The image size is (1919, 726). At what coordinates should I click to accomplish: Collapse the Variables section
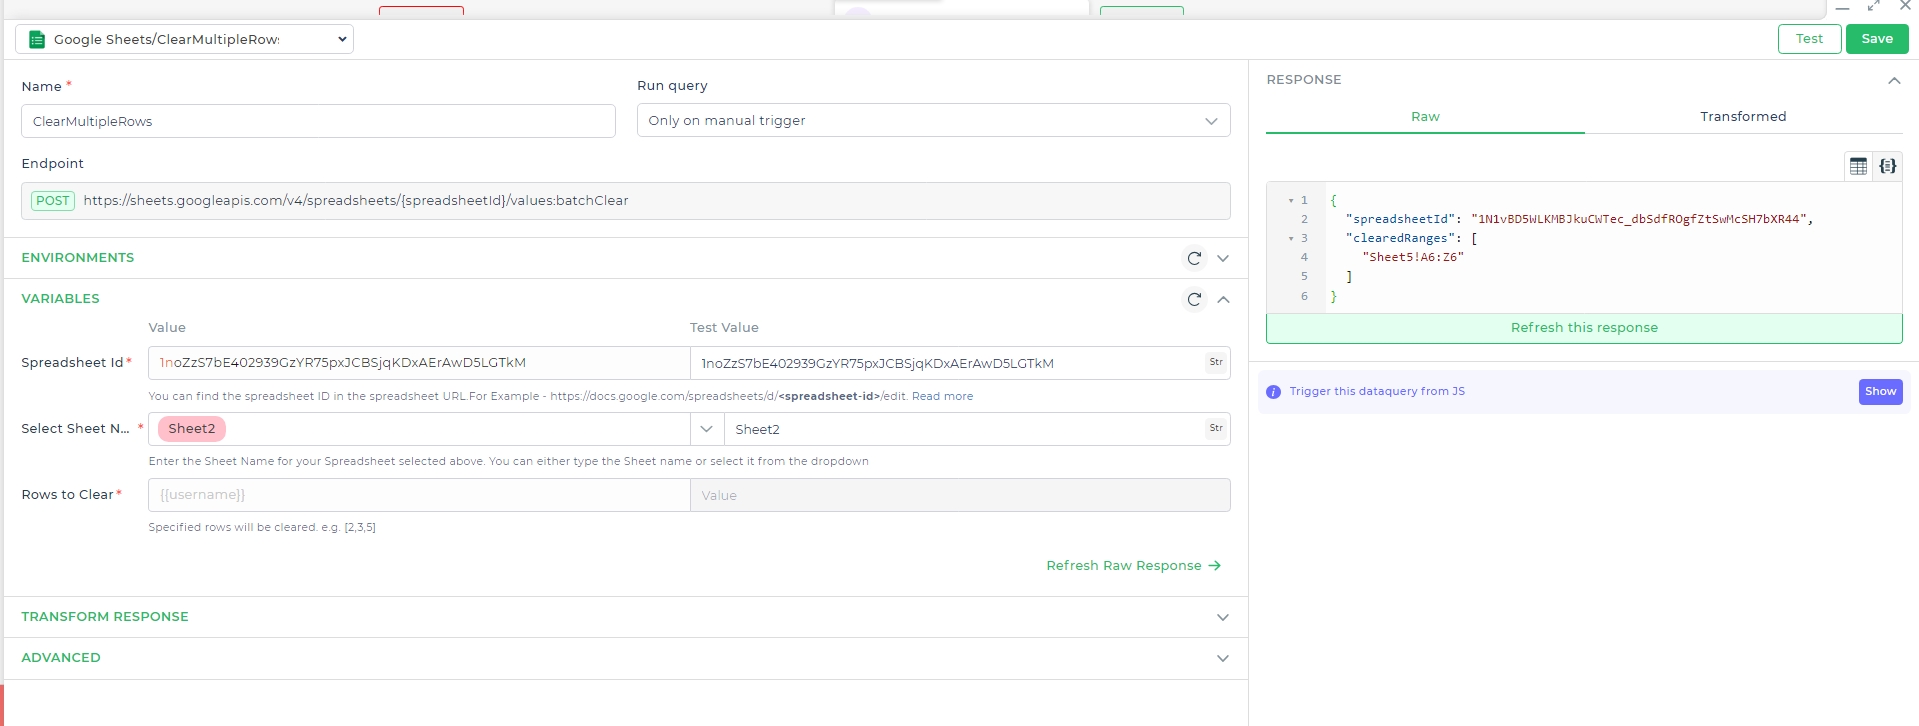[x=1223, y=299]
